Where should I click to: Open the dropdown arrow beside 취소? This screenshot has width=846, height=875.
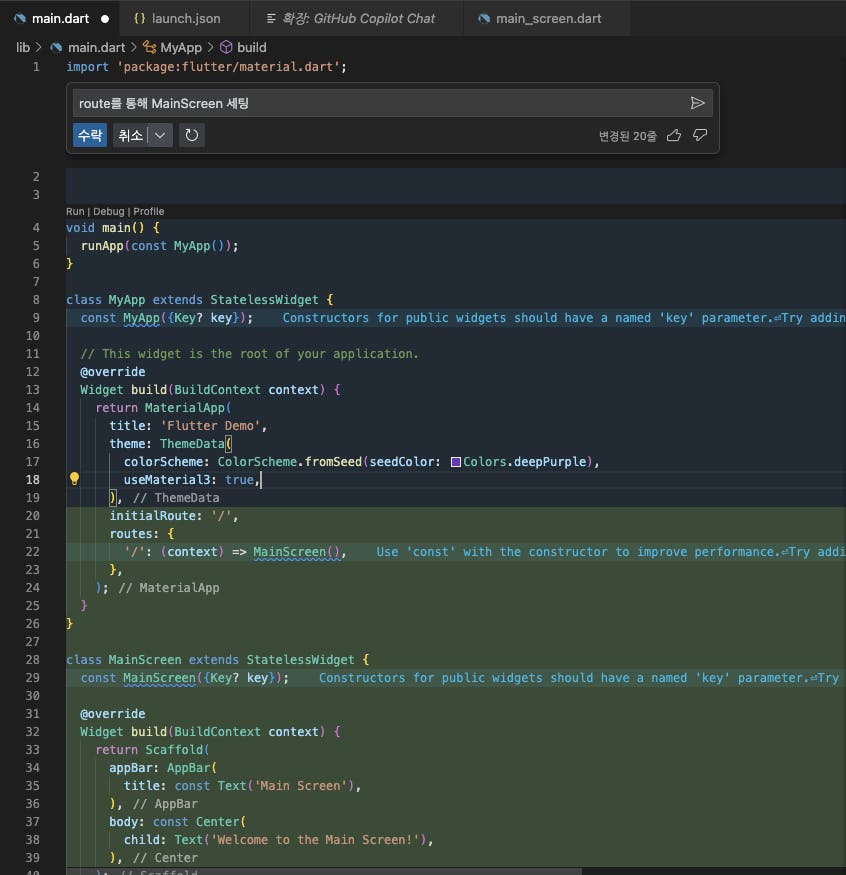pyautogui.click(x=160, y=135)
